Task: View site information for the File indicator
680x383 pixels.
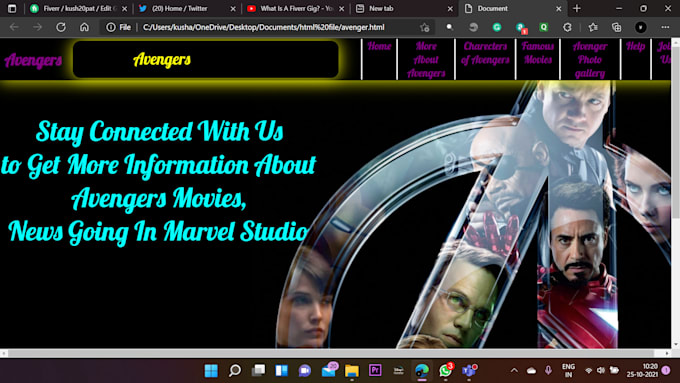Action: tap(118, 27)
